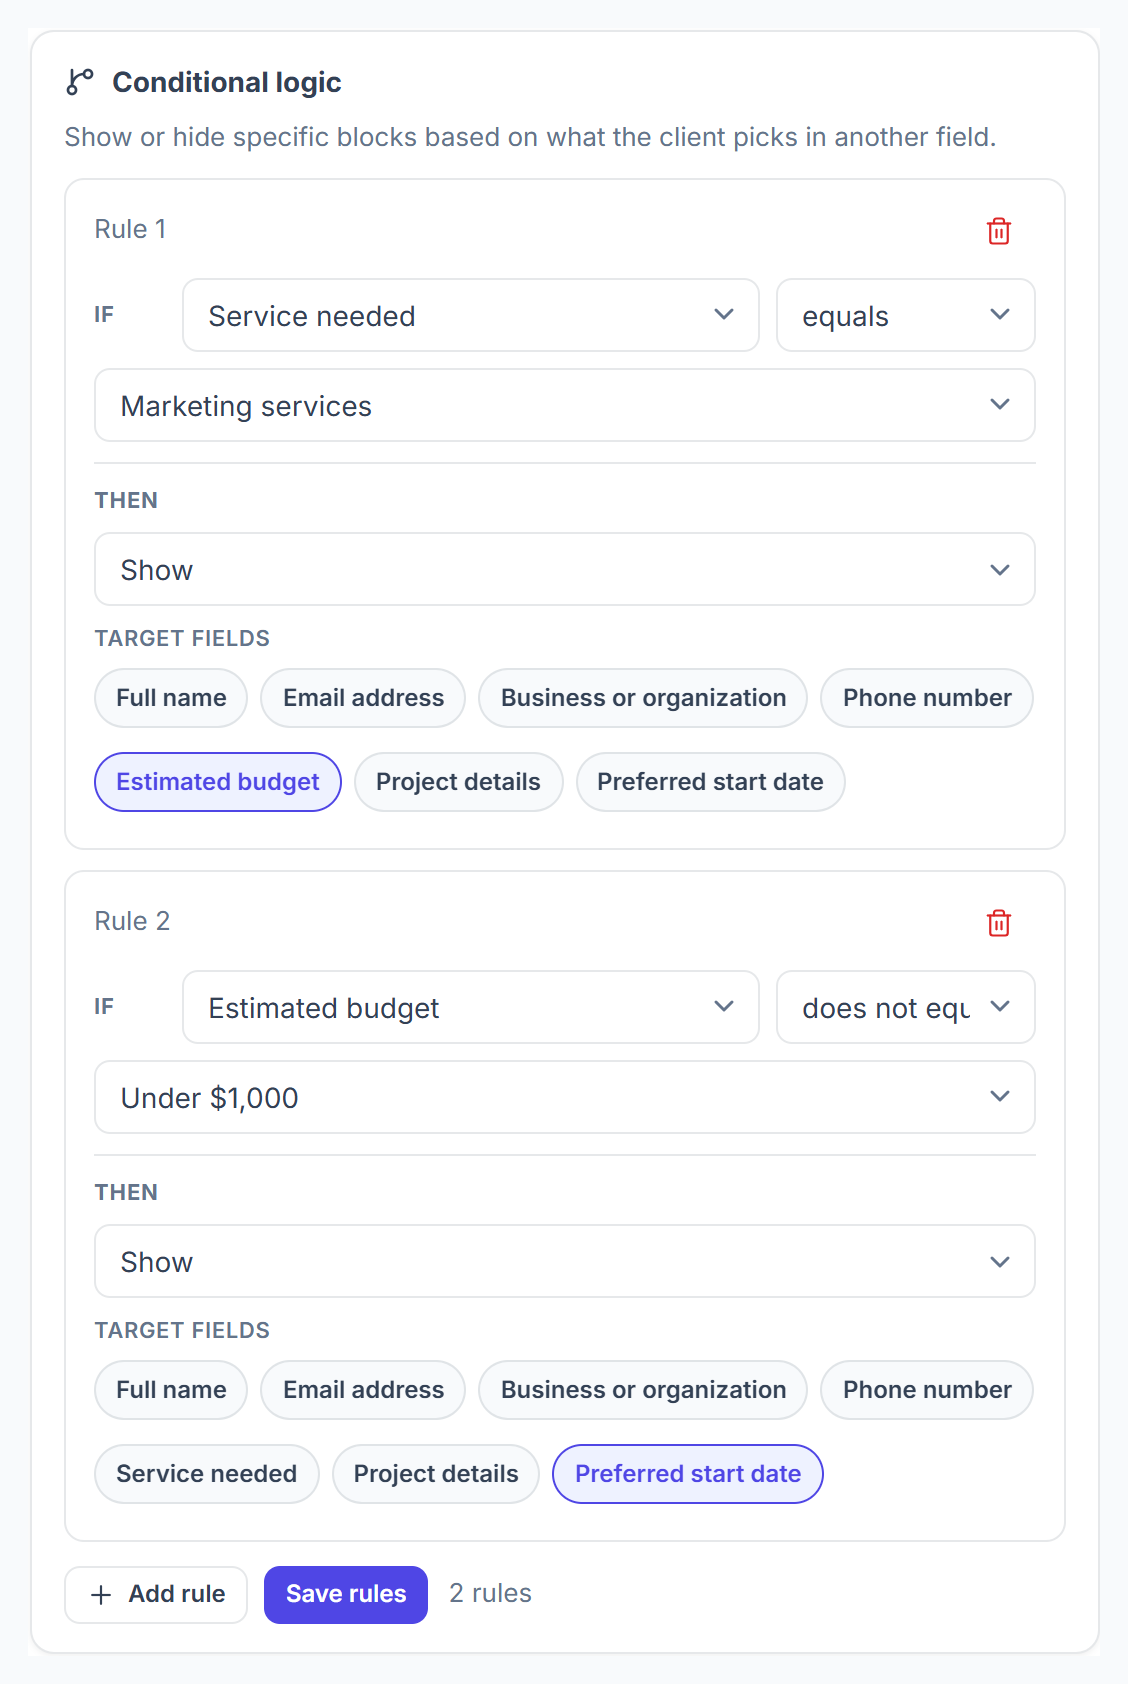Deselect Rule 1 'Estimated budget' chip
Screen dimensions: 1128x1684
(x=218, y=782)
